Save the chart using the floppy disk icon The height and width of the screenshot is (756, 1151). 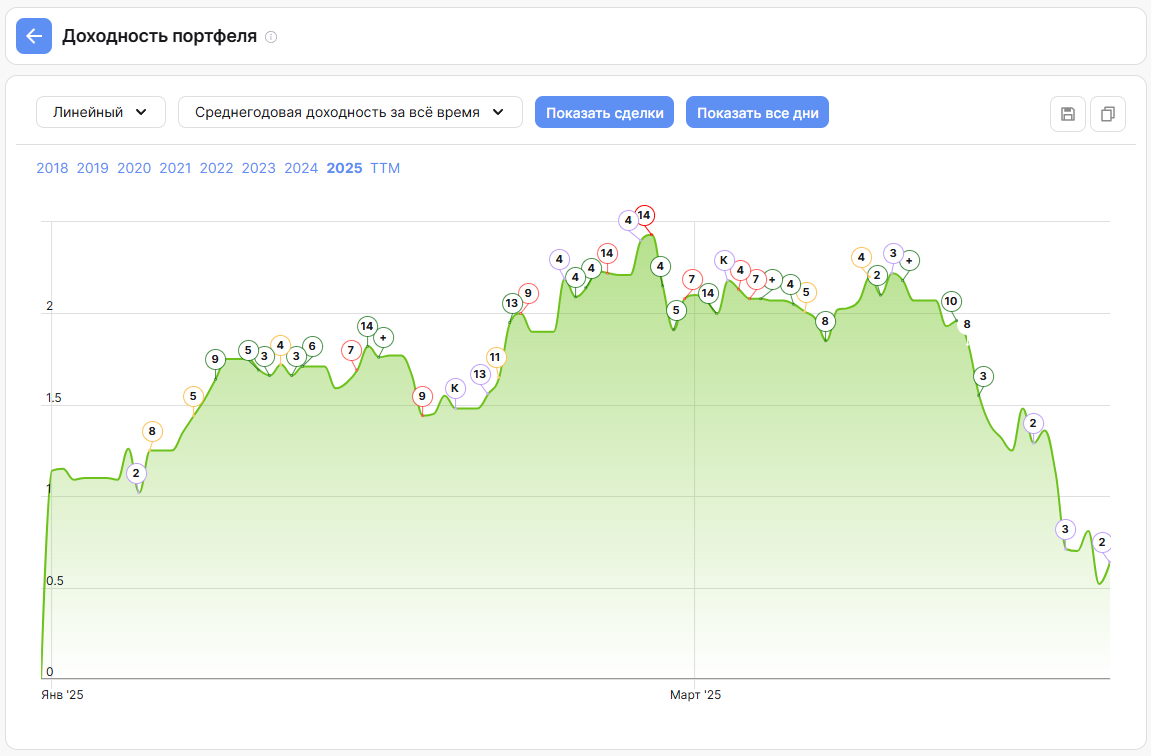1068,114
